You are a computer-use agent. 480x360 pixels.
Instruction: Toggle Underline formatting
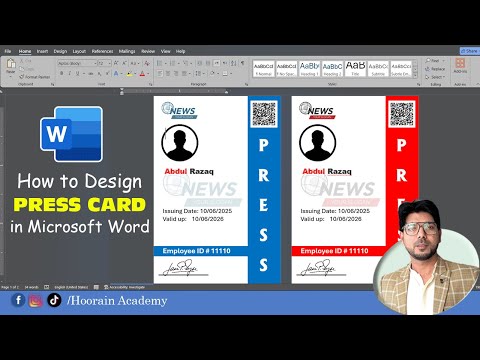coord(77,73)
